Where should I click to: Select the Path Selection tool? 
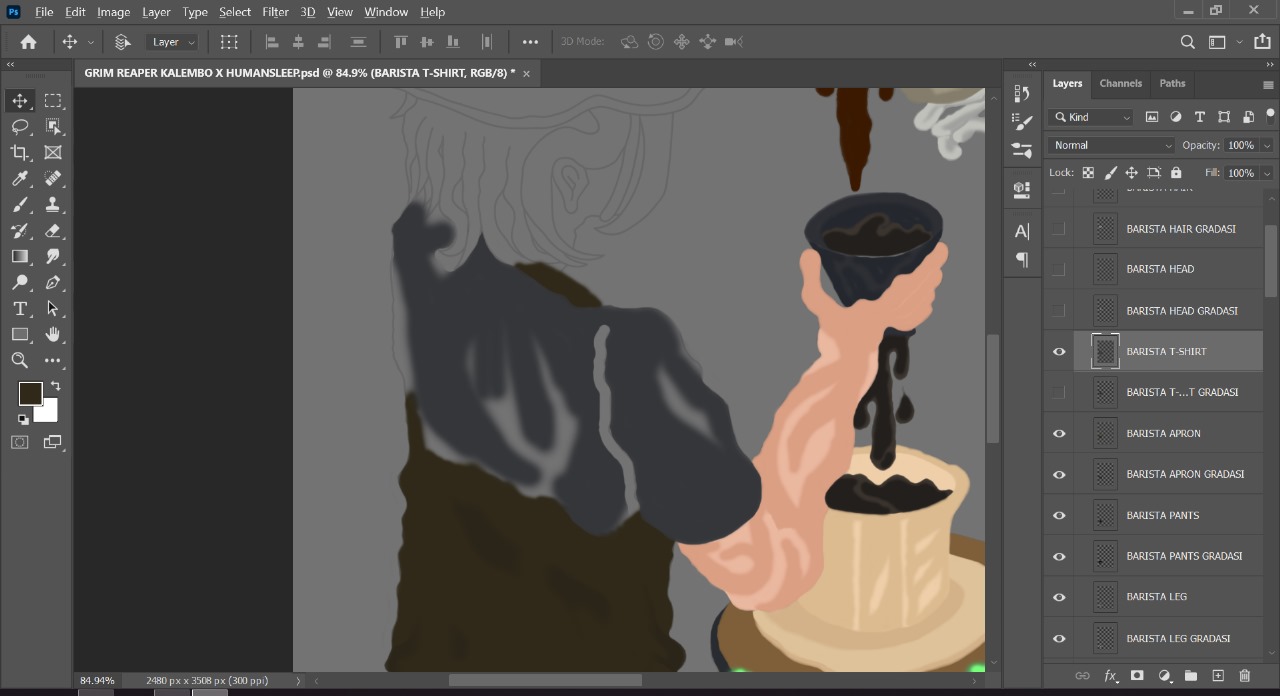(53, 309)
